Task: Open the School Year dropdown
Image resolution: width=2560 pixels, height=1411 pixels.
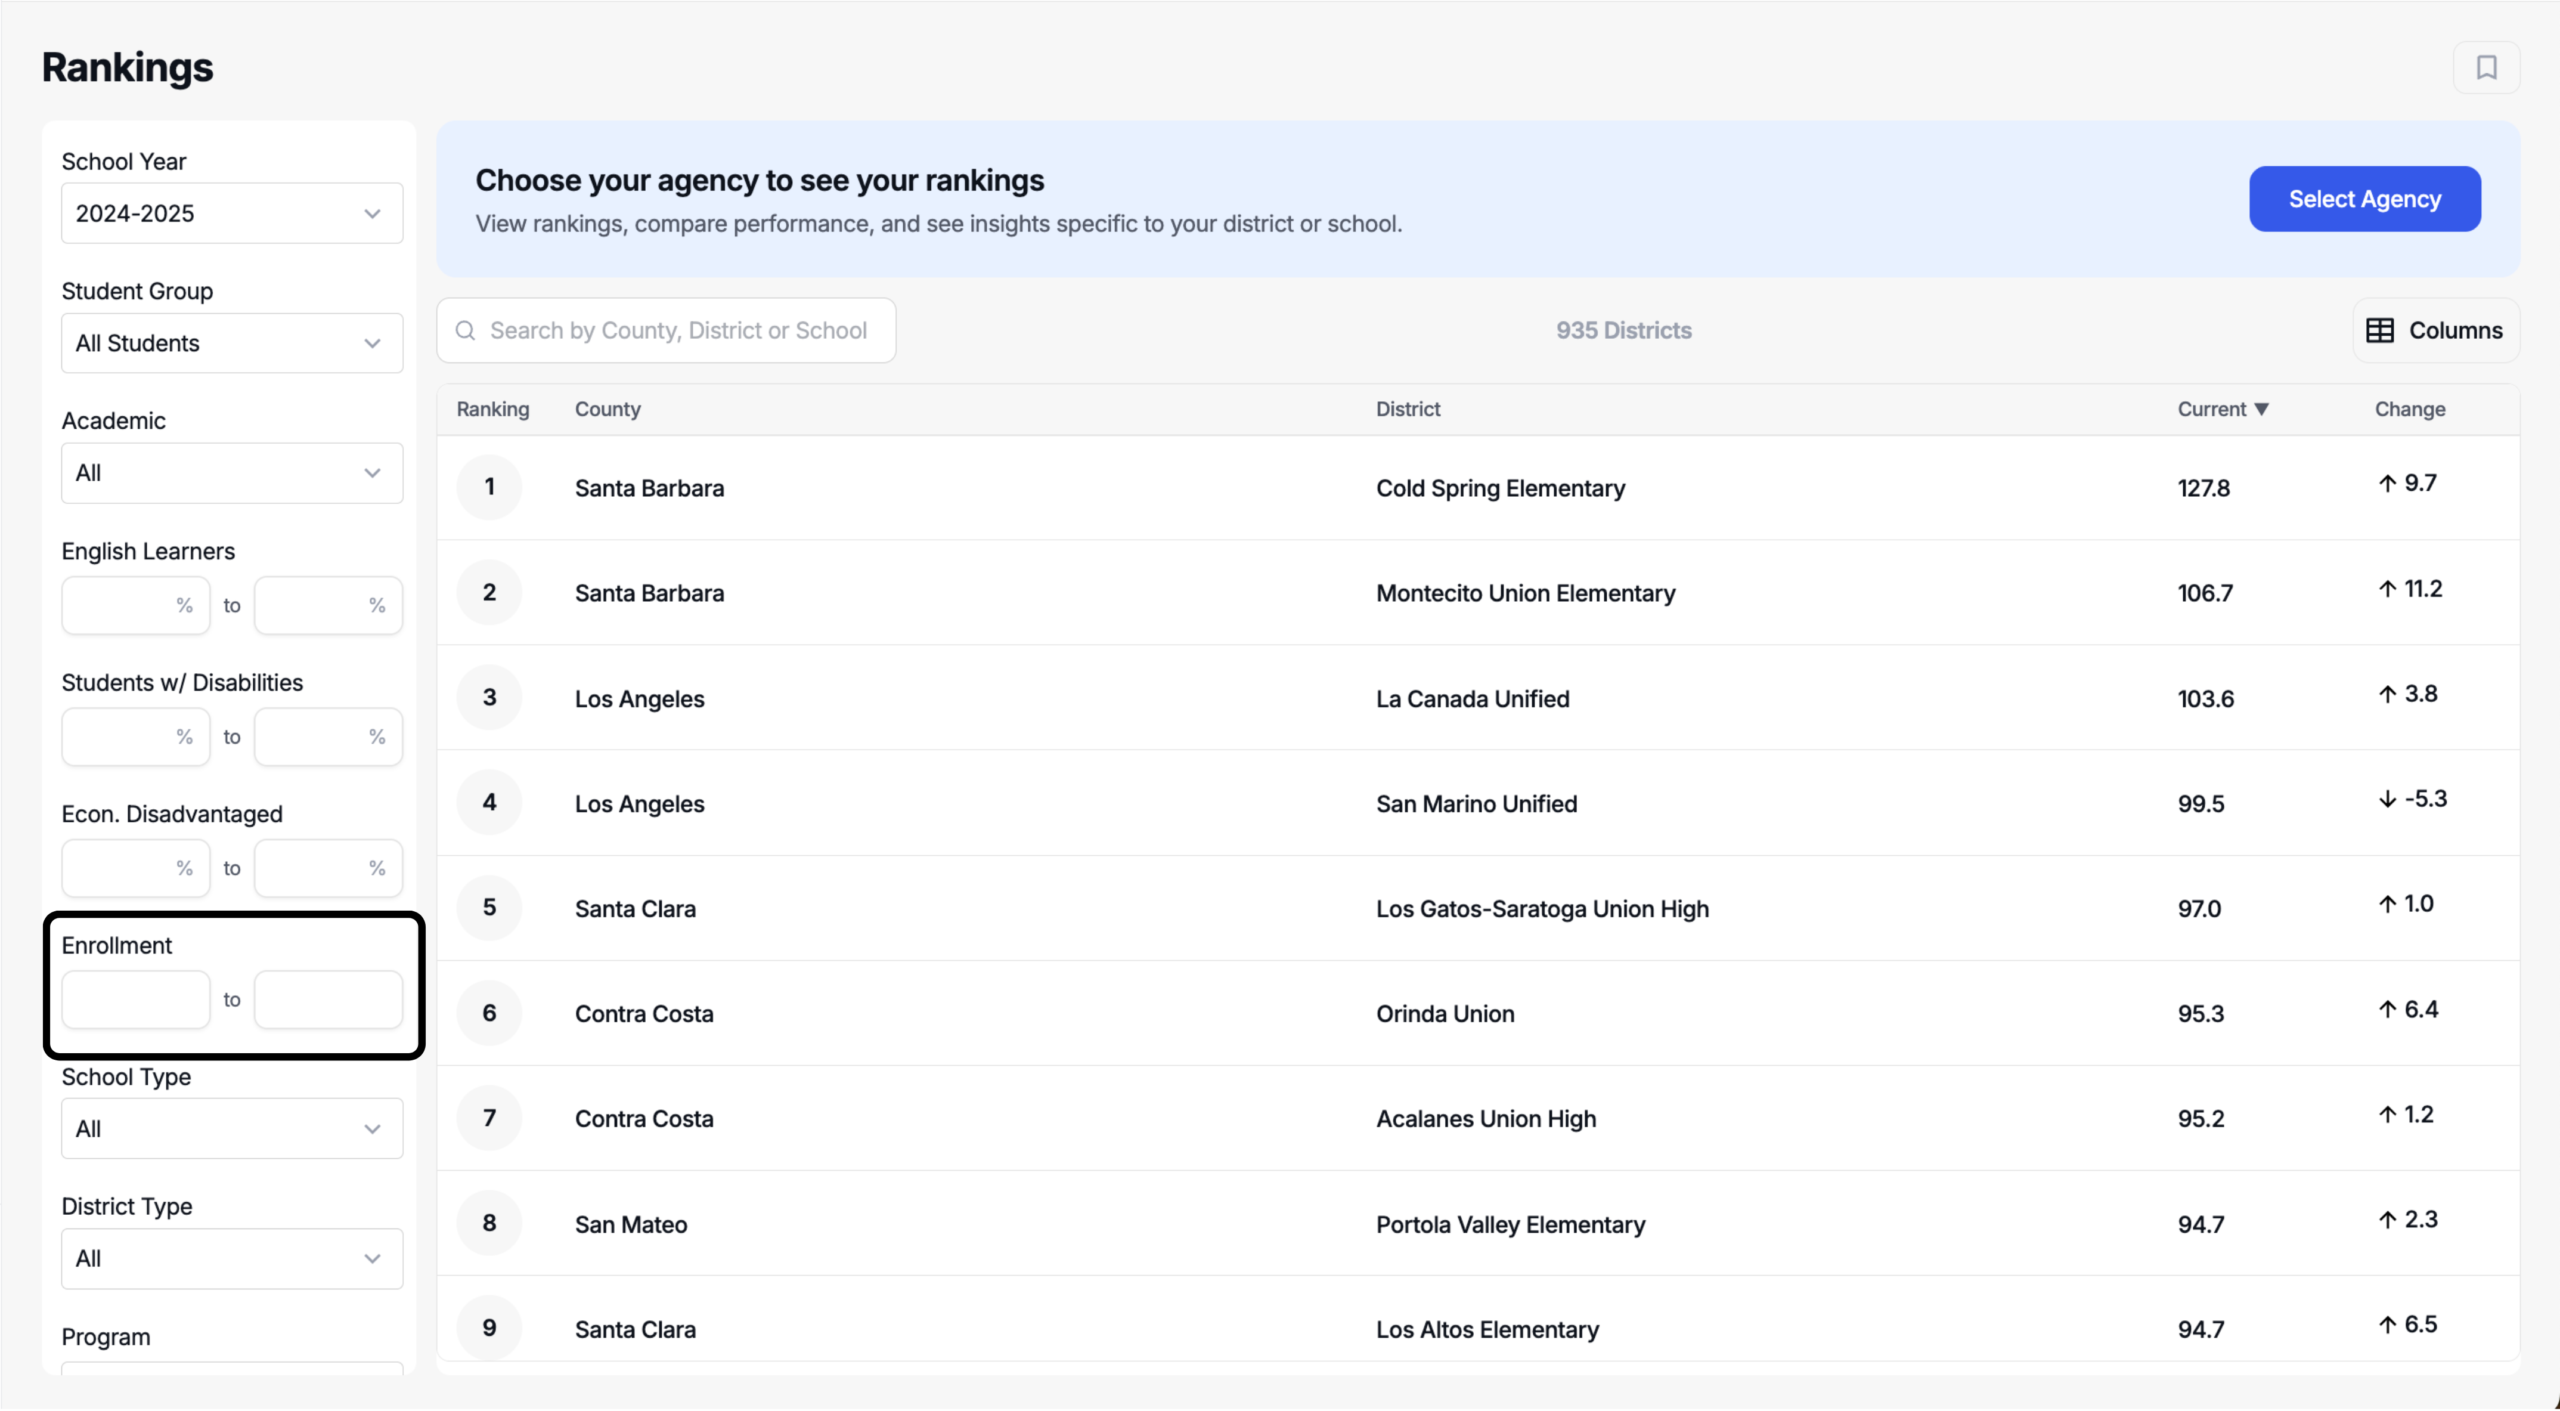Action: pyautogui.click(x=232, y=213)
